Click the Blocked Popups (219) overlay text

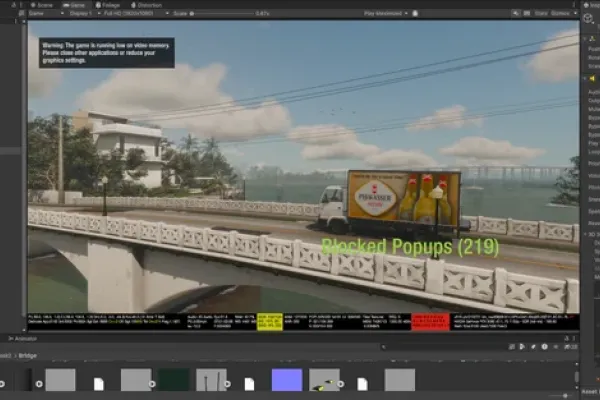(410, 247)
